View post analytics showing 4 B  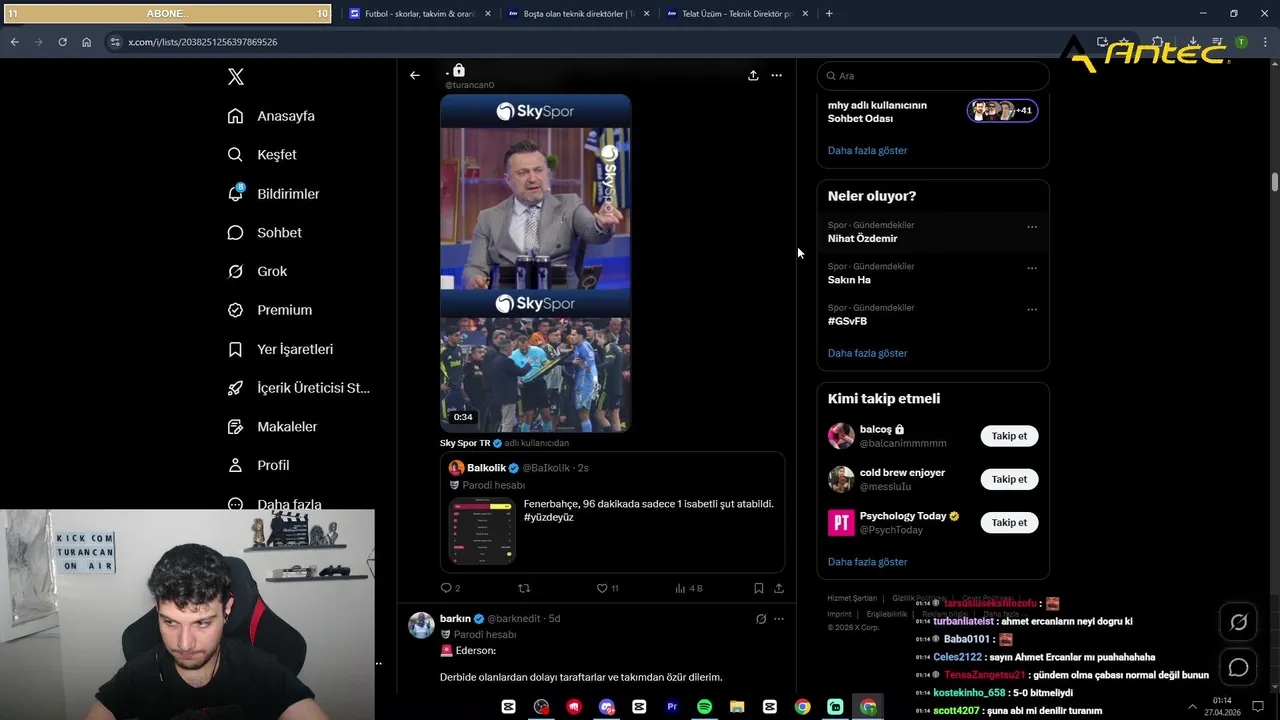pyautogui.click(x=689, y=588)
